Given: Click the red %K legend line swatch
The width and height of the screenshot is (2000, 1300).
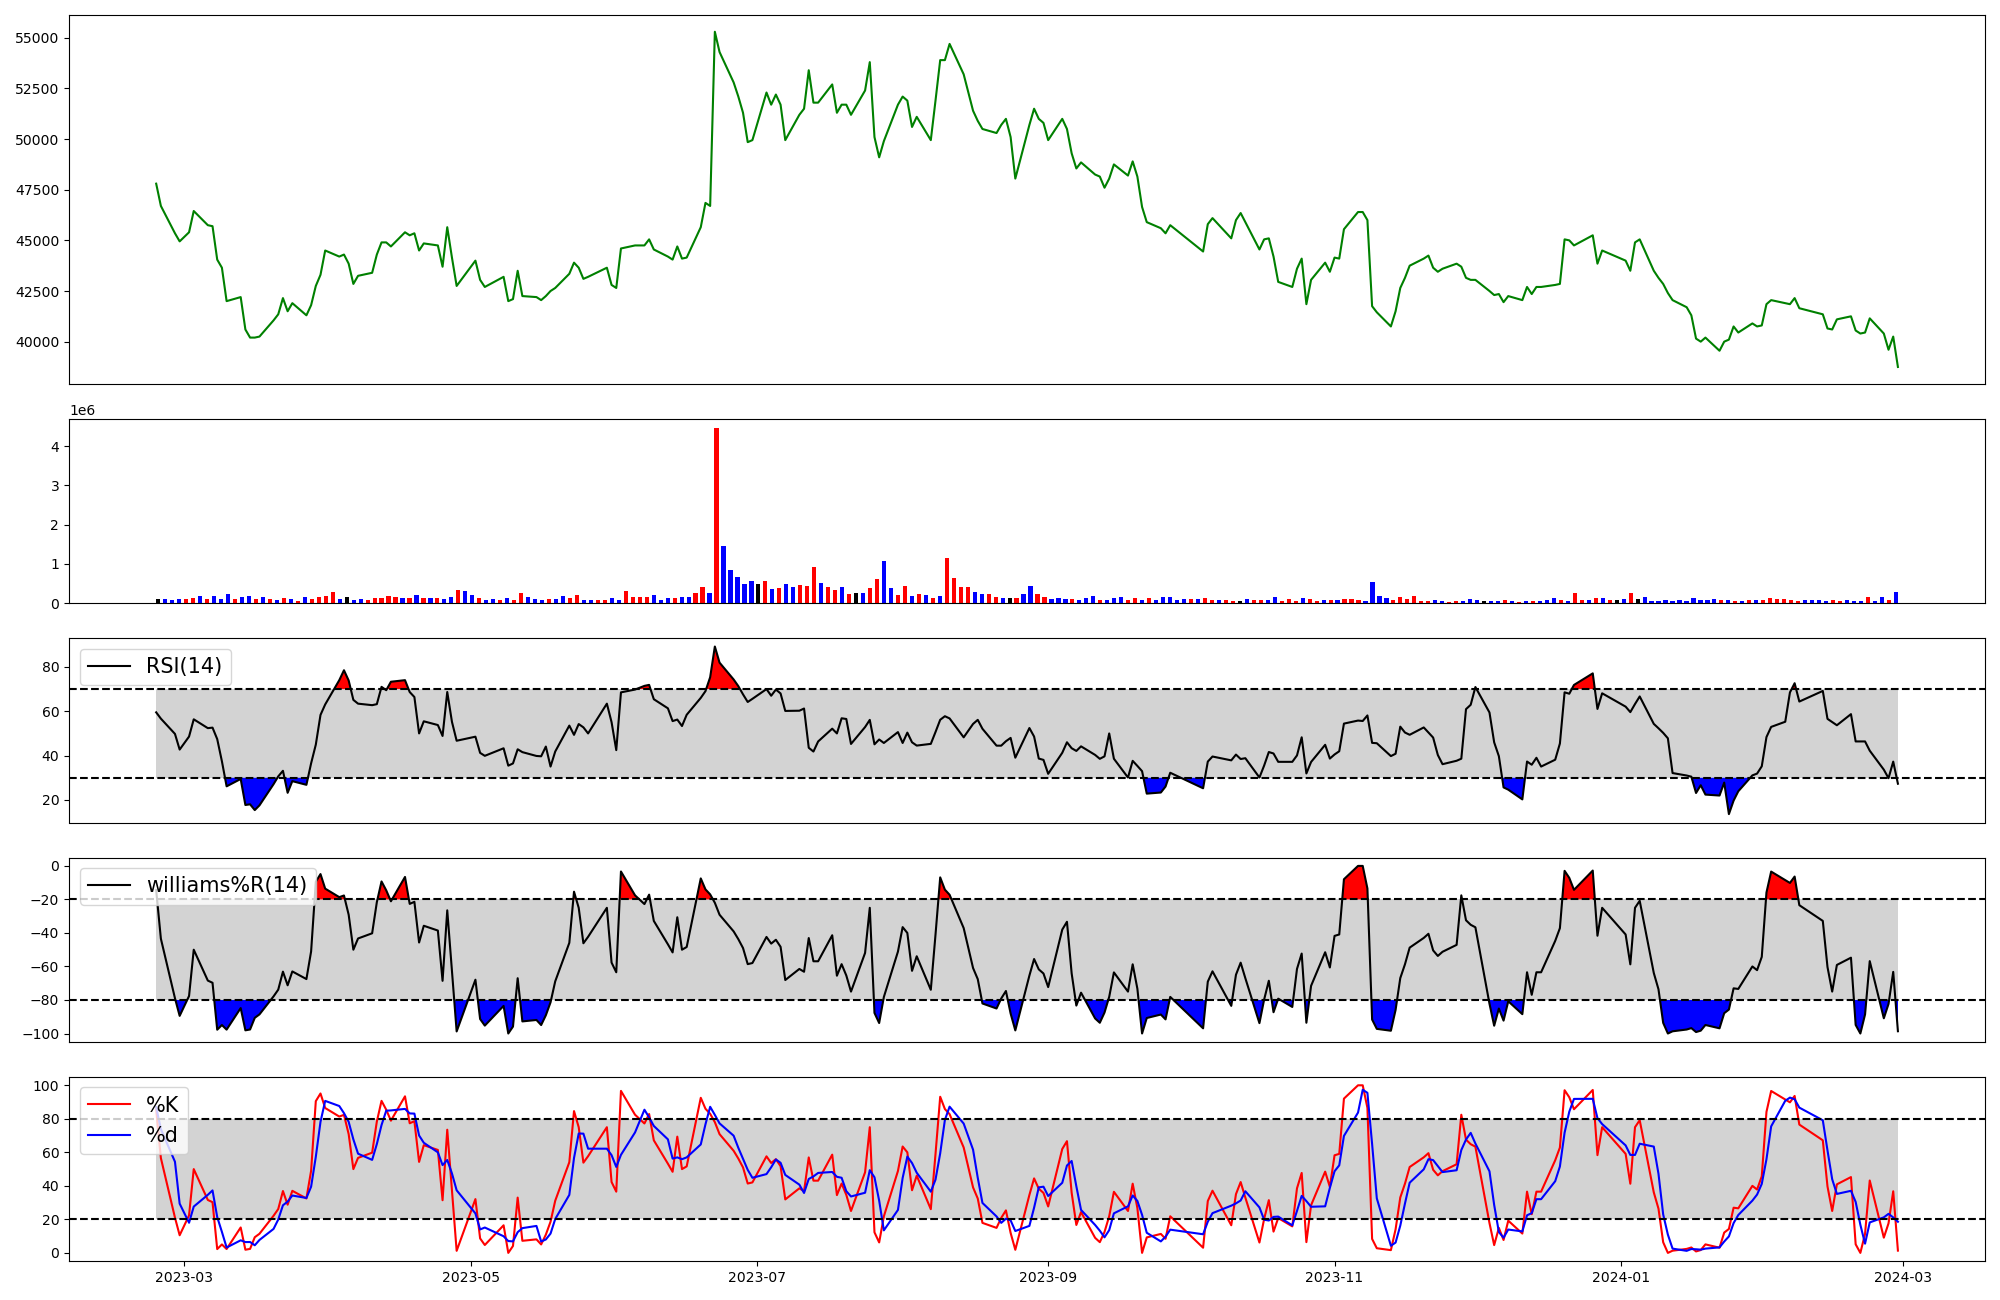Looking at the screenshot, I should pyautogui.click(x=109, y=1105).
